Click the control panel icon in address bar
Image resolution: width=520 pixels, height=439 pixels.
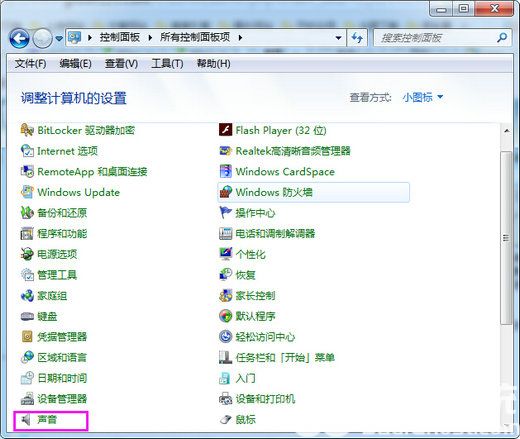pos(74,38)
